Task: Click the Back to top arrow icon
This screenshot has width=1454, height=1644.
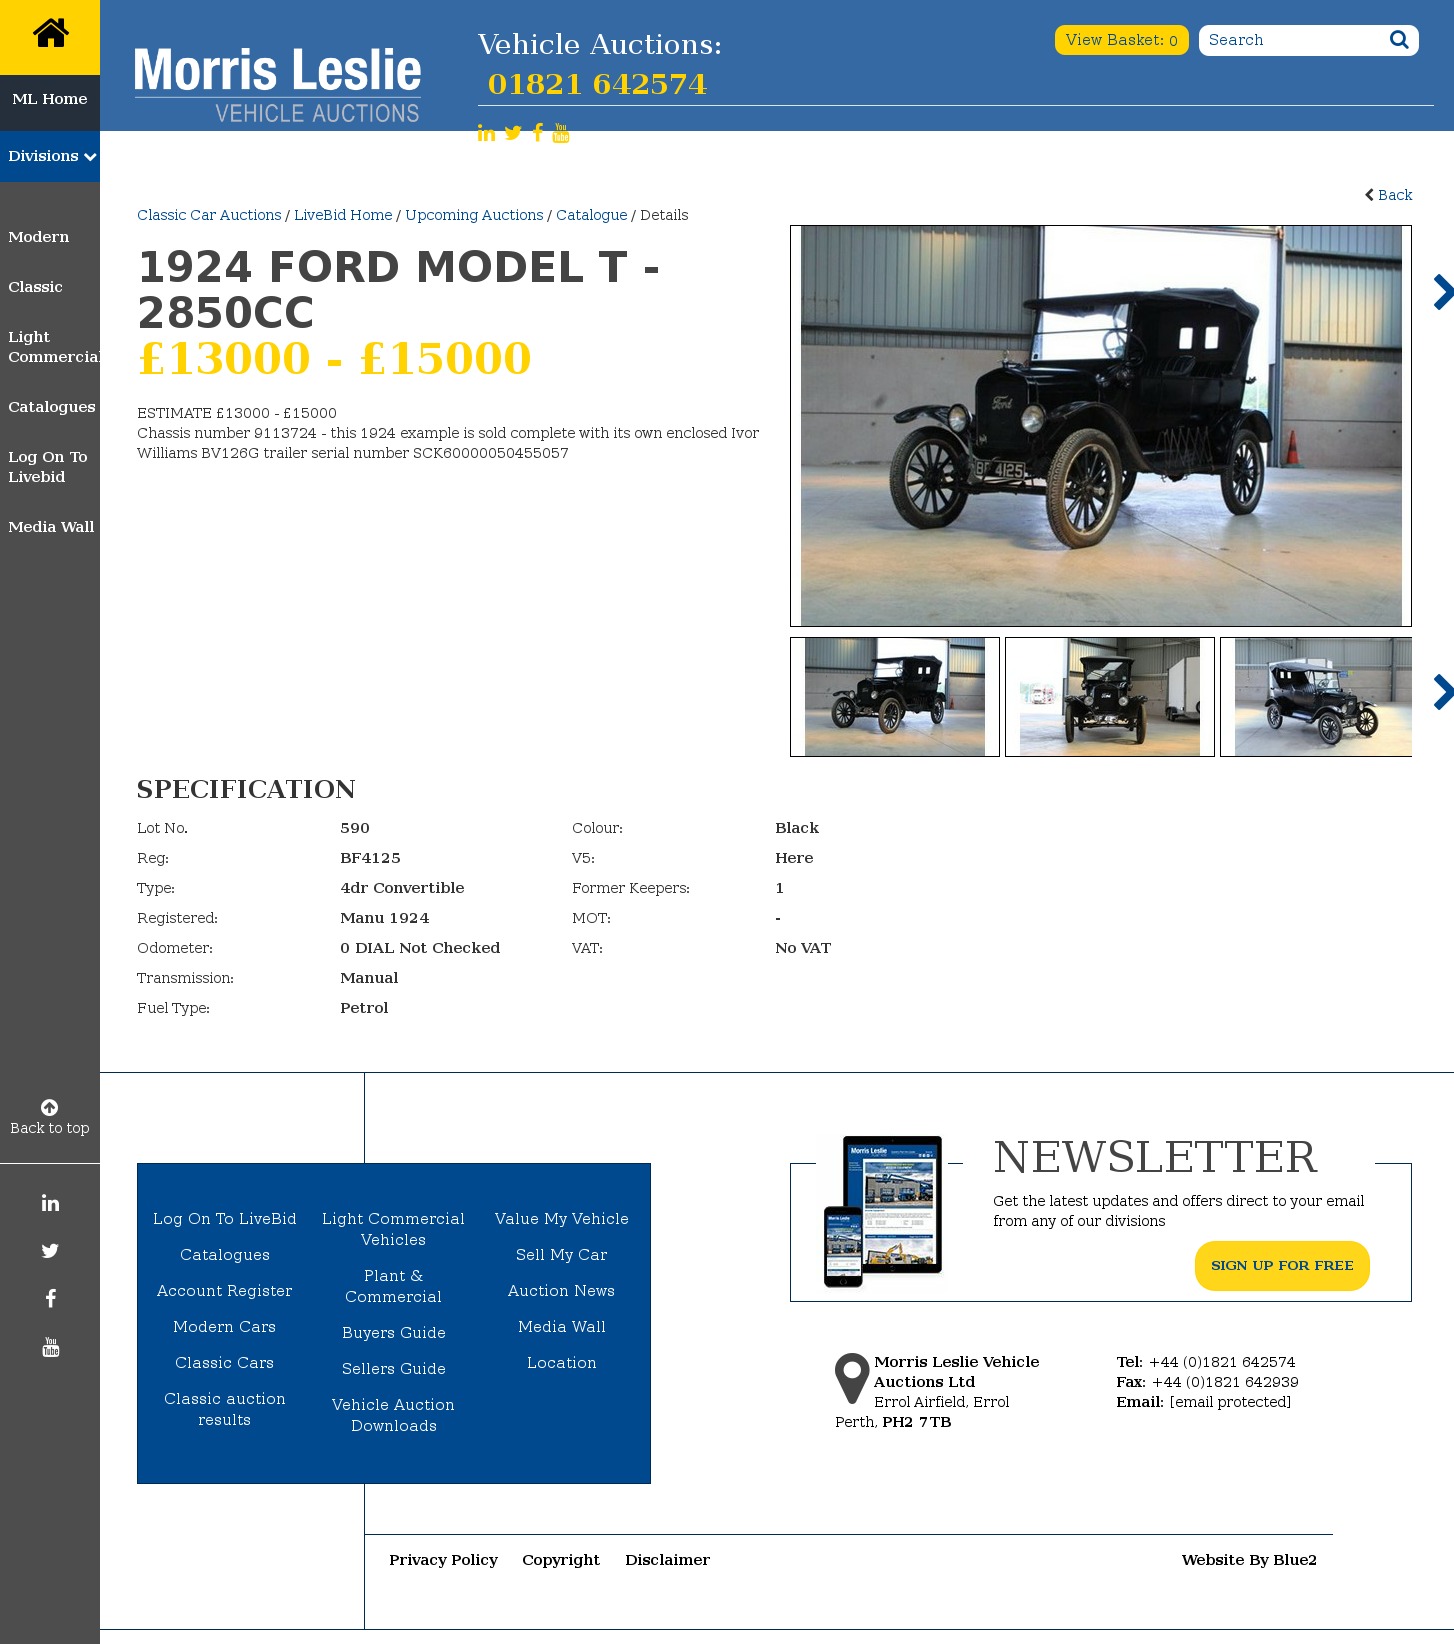Action: pyautogui.click(x=49, y=1107)
